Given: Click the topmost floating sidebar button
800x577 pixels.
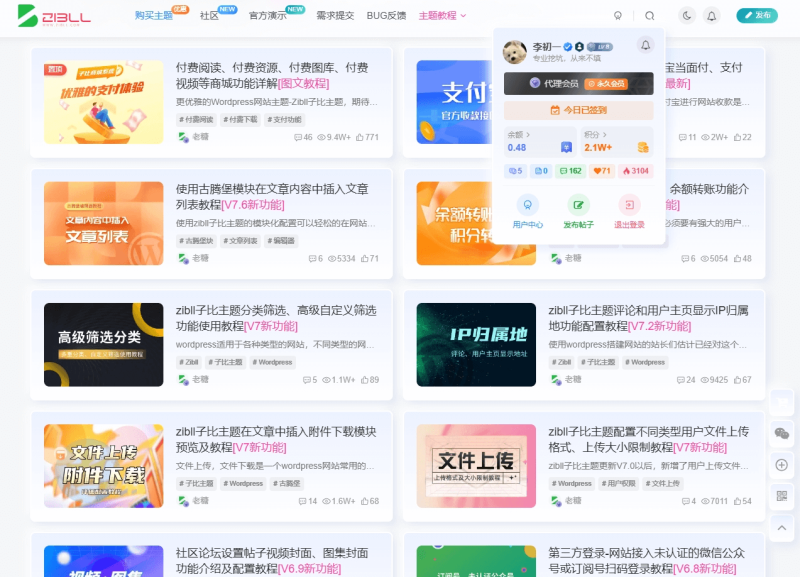Looking at the screenshot, I should [782, 402].
